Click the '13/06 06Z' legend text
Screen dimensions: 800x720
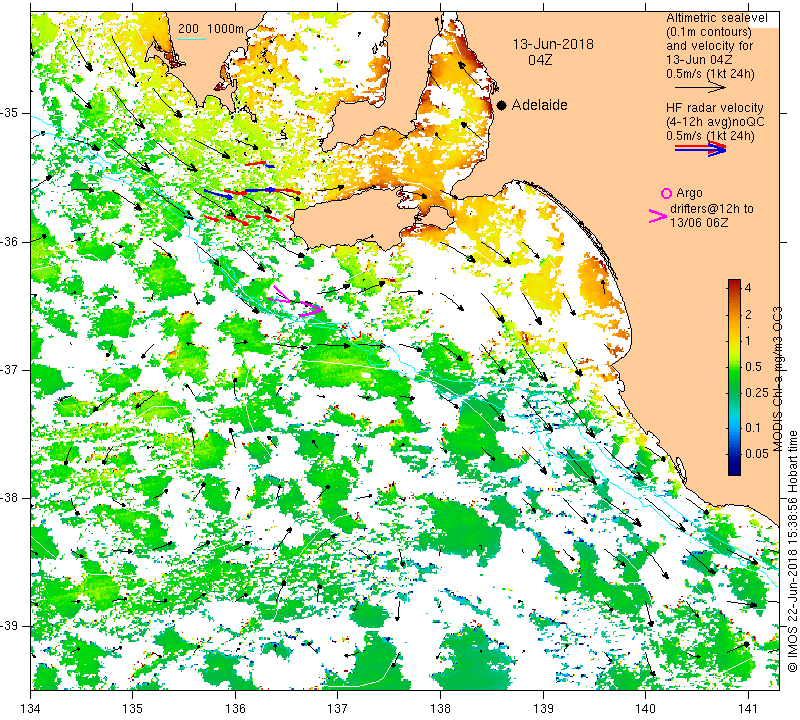click(x=698, y=222)
